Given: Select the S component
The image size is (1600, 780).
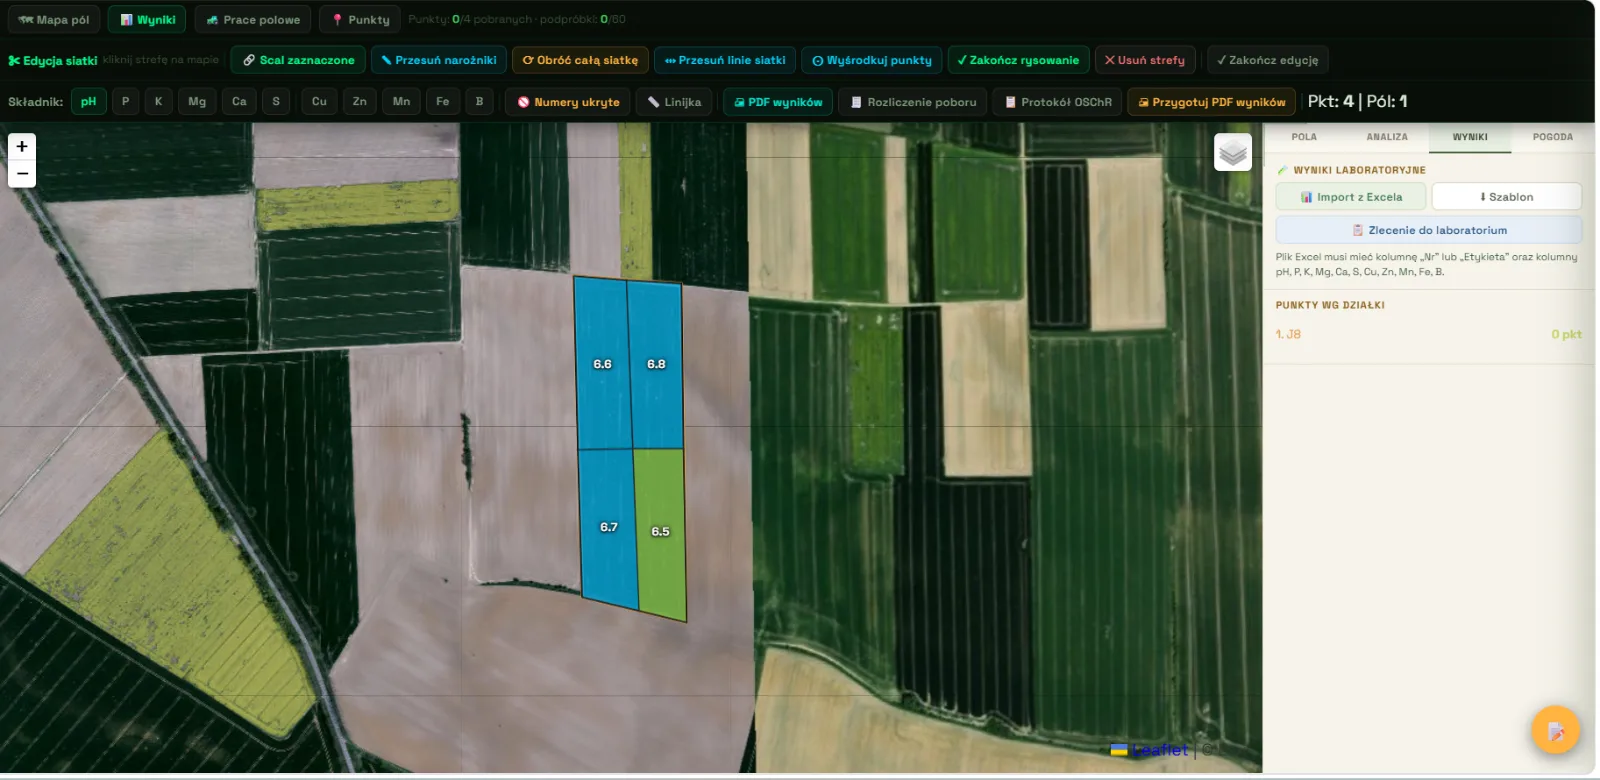Looking at the screenshot, I should tap(276, 102).
